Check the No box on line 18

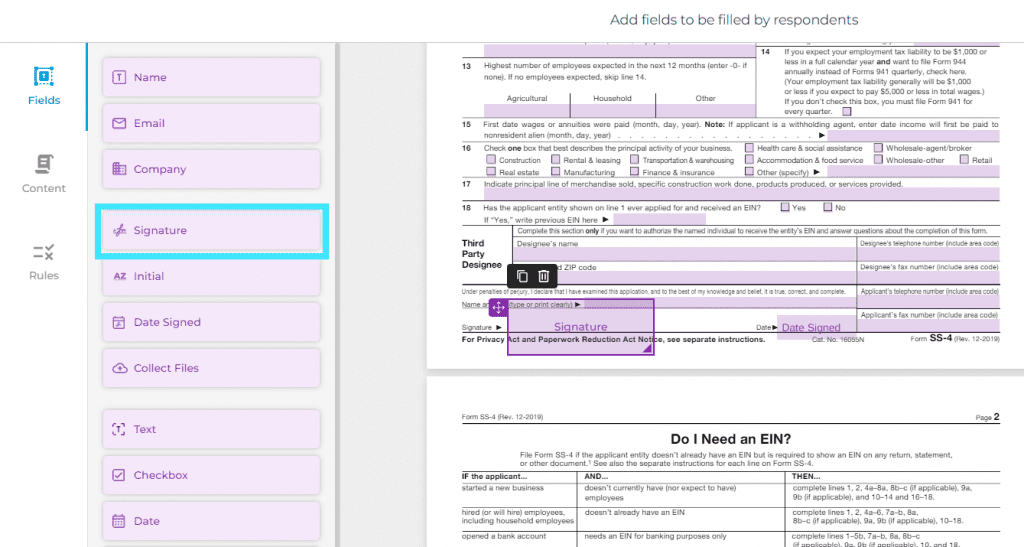pos(827,208)
